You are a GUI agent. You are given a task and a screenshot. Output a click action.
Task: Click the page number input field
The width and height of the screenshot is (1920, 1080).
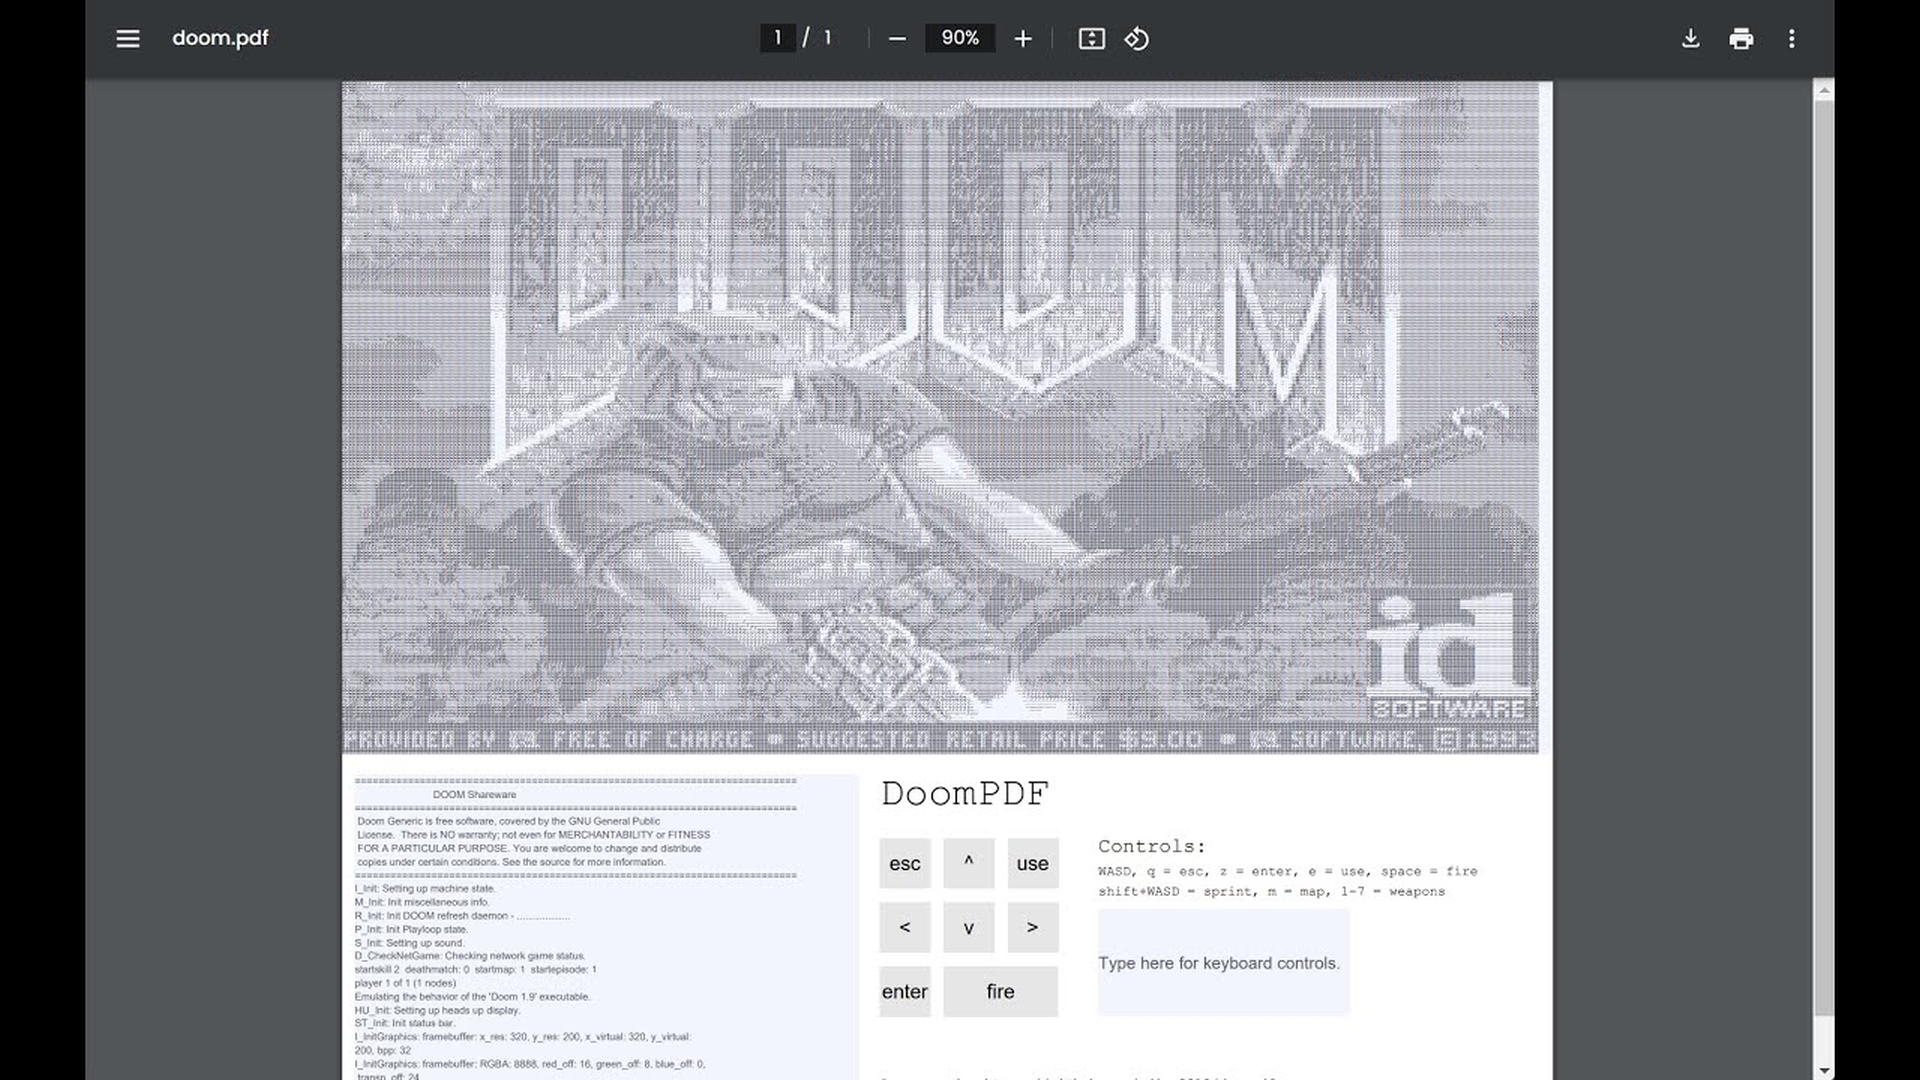(x=778, y=38)
